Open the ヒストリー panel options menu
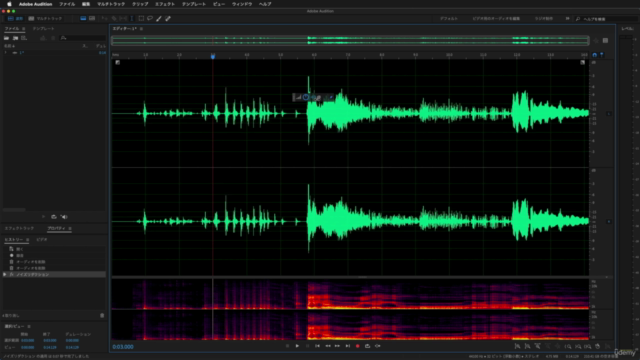 [28, 240]
